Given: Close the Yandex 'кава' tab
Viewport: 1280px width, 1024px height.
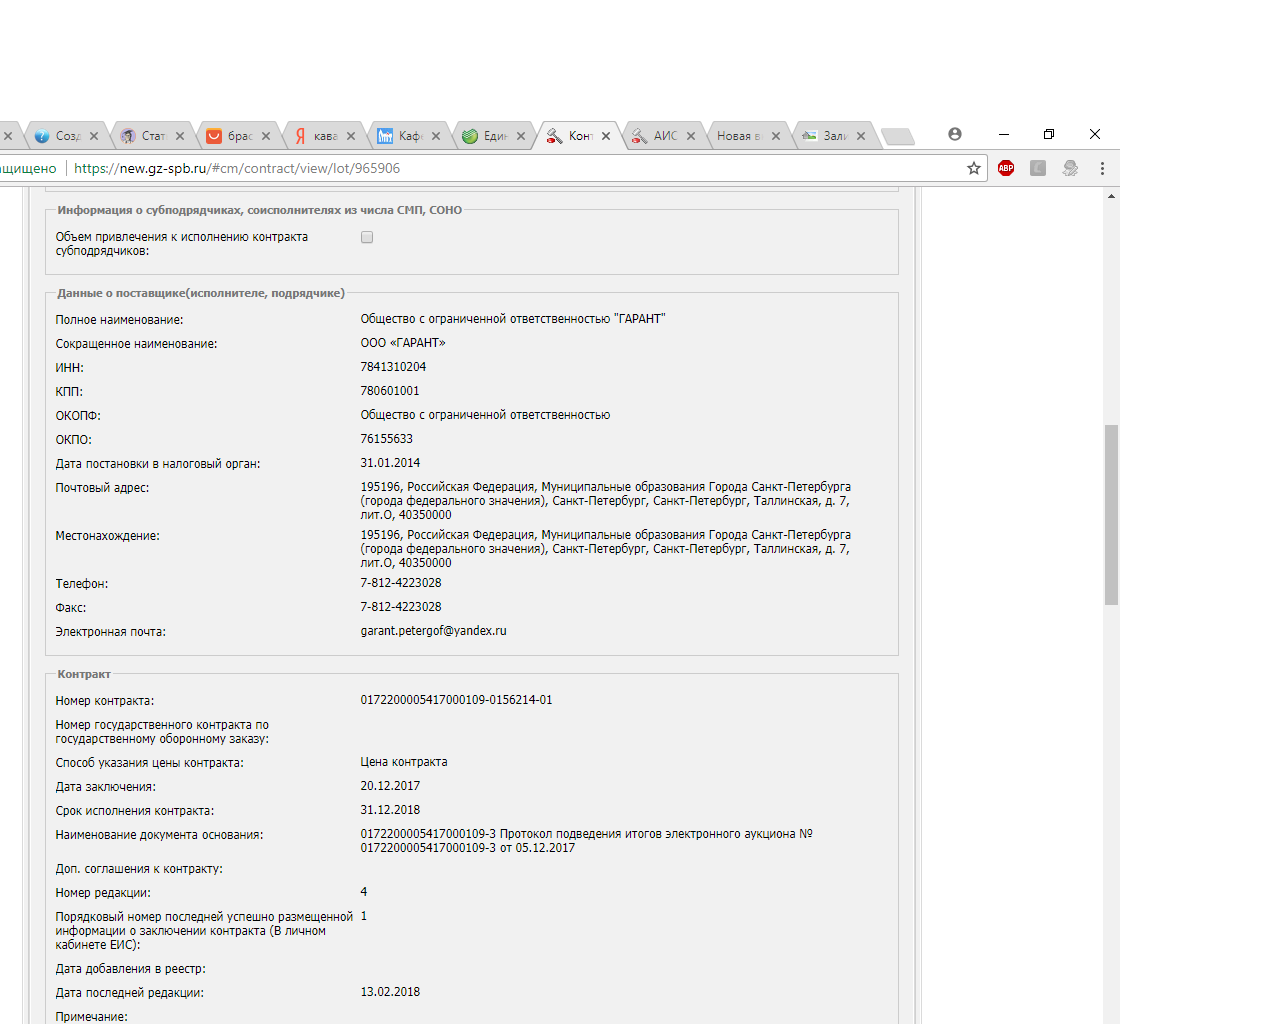Looking at the screenshot, I should 351,136.
